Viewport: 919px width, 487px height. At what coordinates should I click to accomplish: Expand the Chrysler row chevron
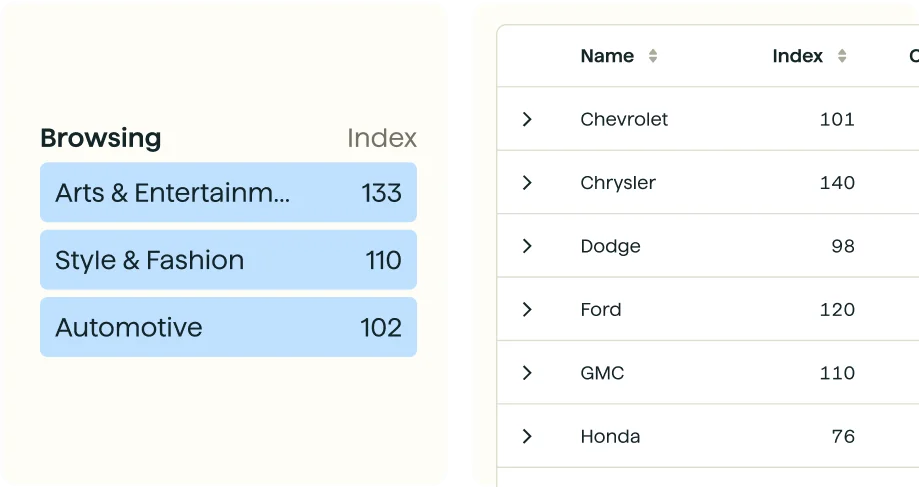coord(527,182)
